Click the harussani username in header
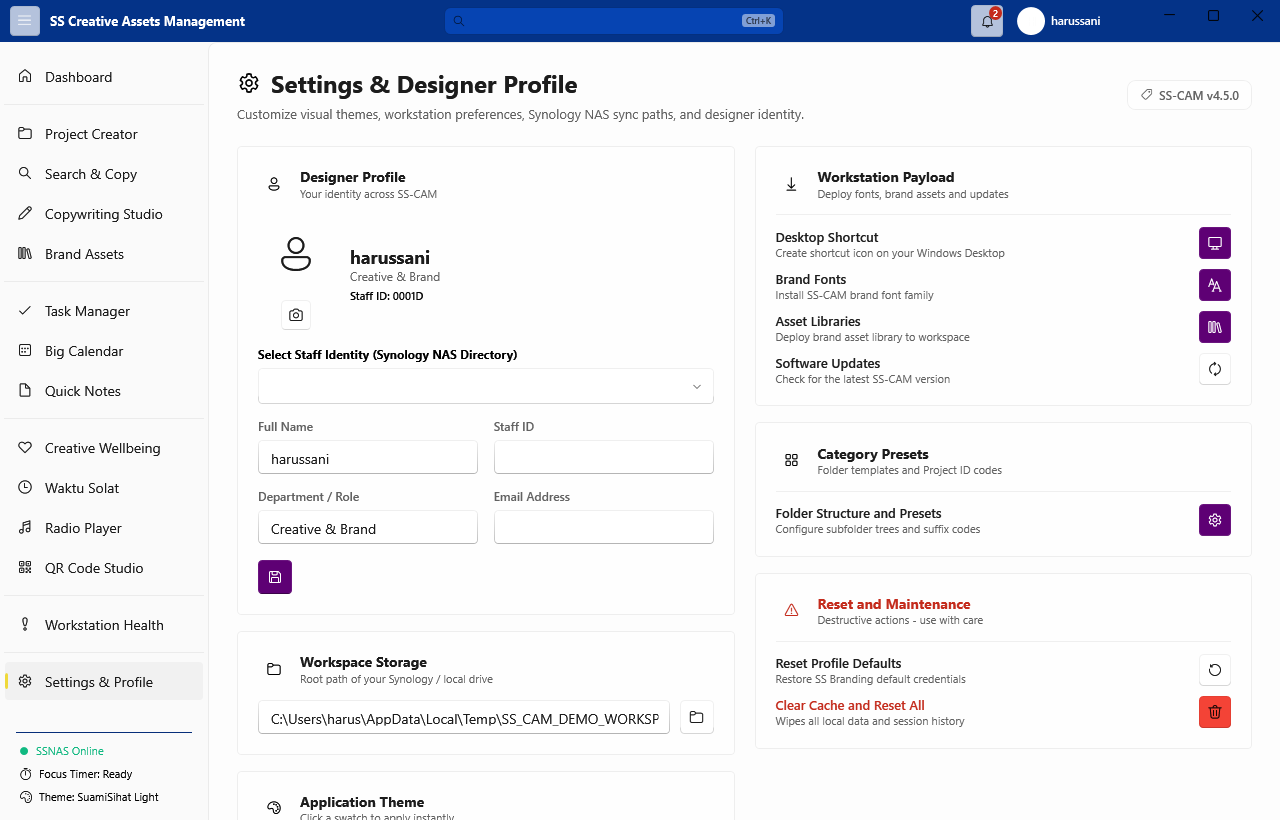This screenshot has width=1280, height=820. coord(1076,21)
